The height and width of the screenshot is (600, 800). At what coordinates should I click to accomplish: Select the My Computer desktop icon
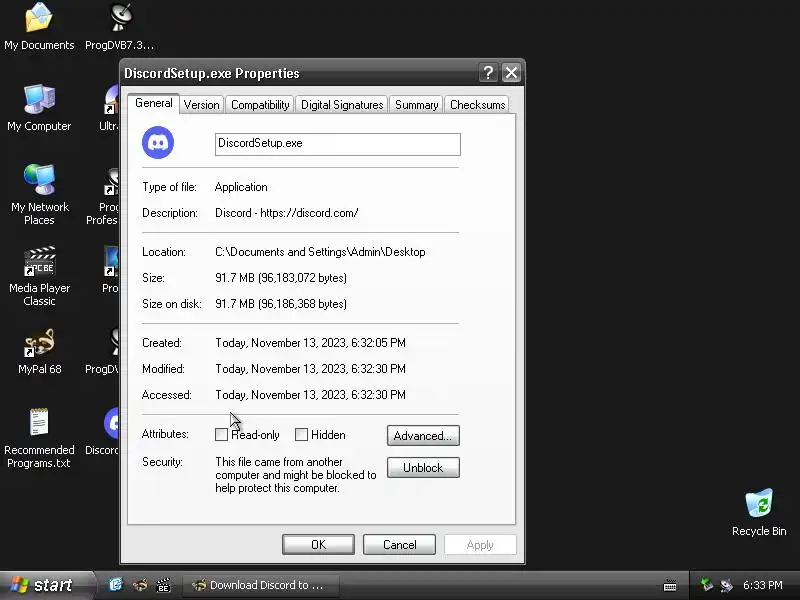coord(39,108)
